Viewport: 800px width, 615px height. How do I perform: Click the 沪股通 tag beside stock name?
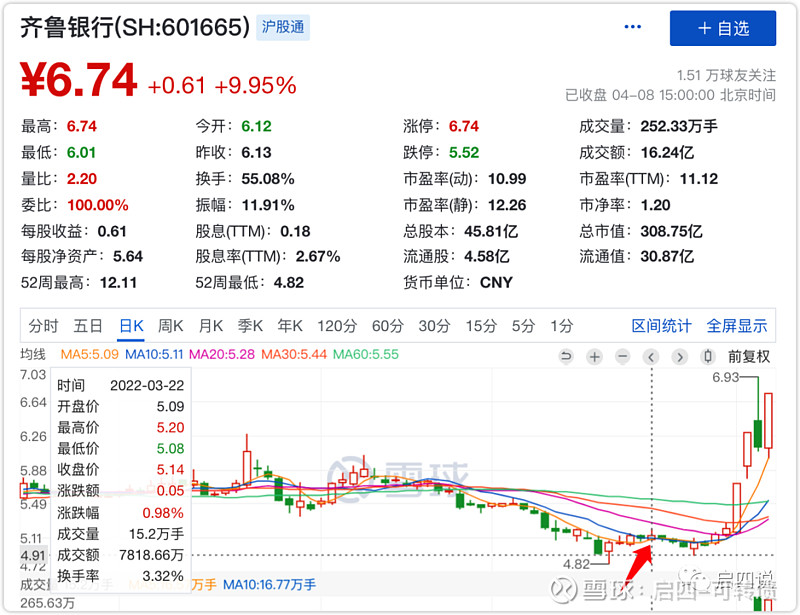[x=282, y=27]
